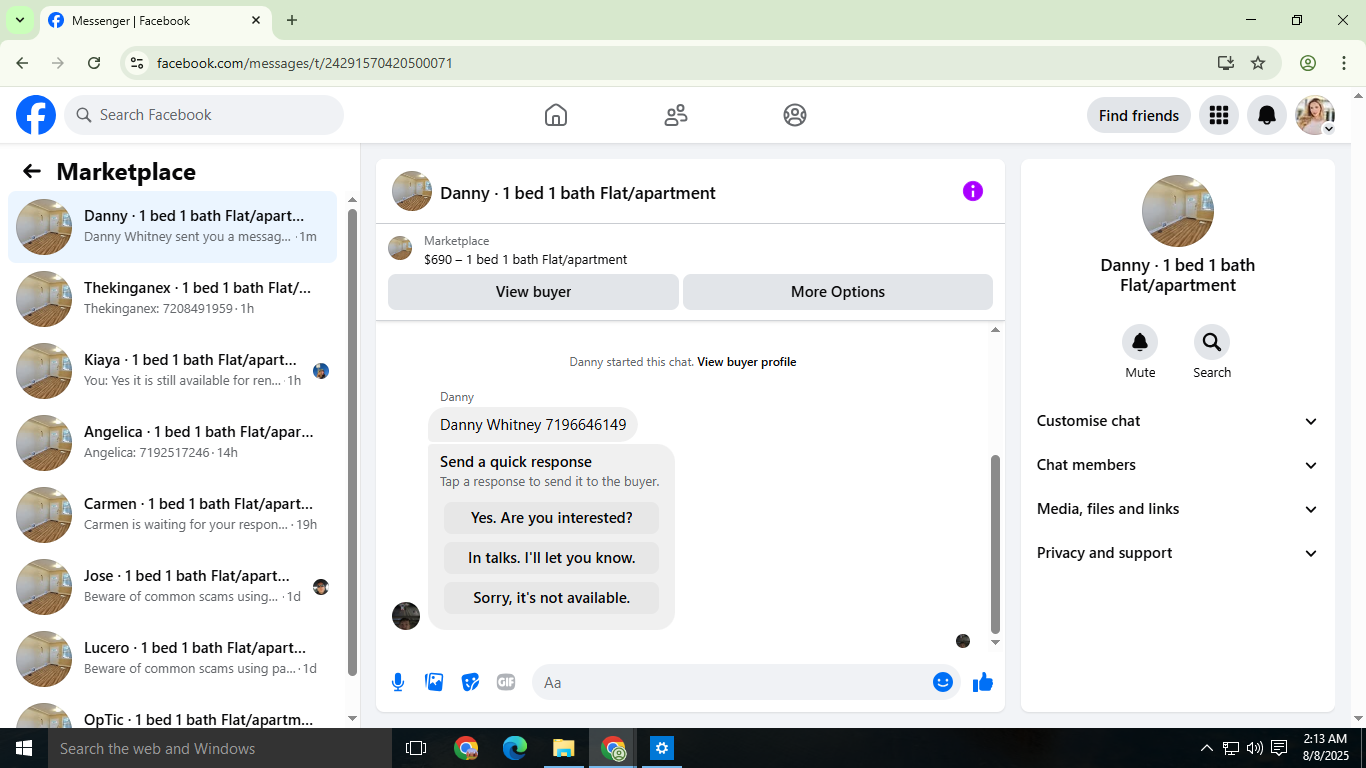Screen dimensions: 1366x768
Task: Expand the Chat members section
Action: pyautogui.click(x=1178, y=465)
